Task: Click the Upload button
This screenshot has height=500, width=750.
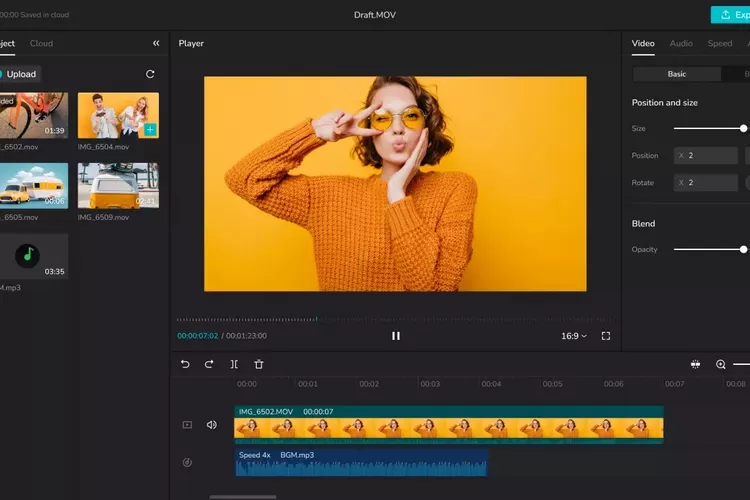Action: [x=20, y=74]
